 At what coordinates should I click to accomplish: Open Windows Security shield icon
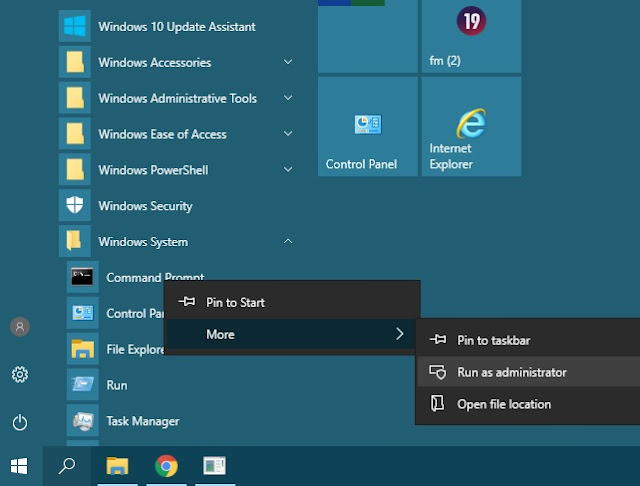[x=75, y=205]
